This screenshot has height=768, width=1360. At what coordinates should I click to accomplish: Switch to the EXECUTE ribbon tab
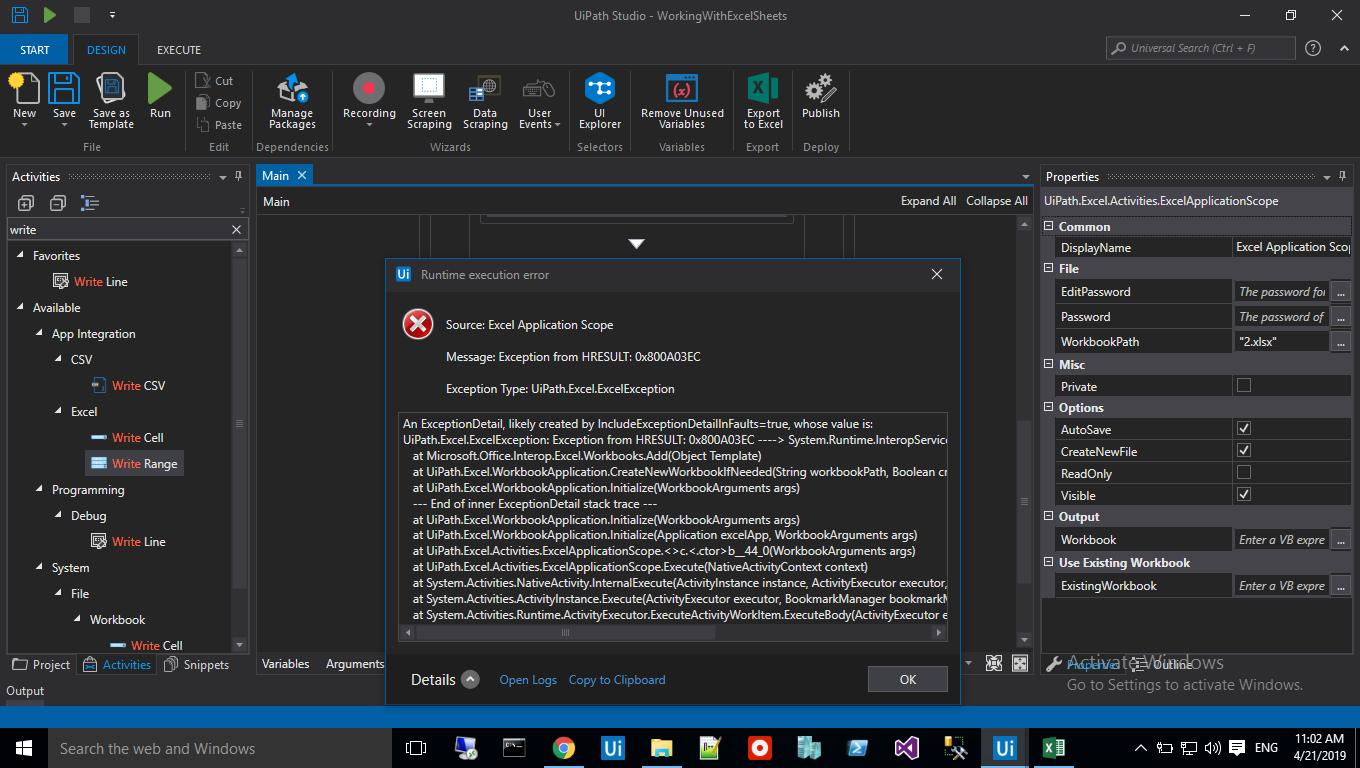[x=179, y=50]
